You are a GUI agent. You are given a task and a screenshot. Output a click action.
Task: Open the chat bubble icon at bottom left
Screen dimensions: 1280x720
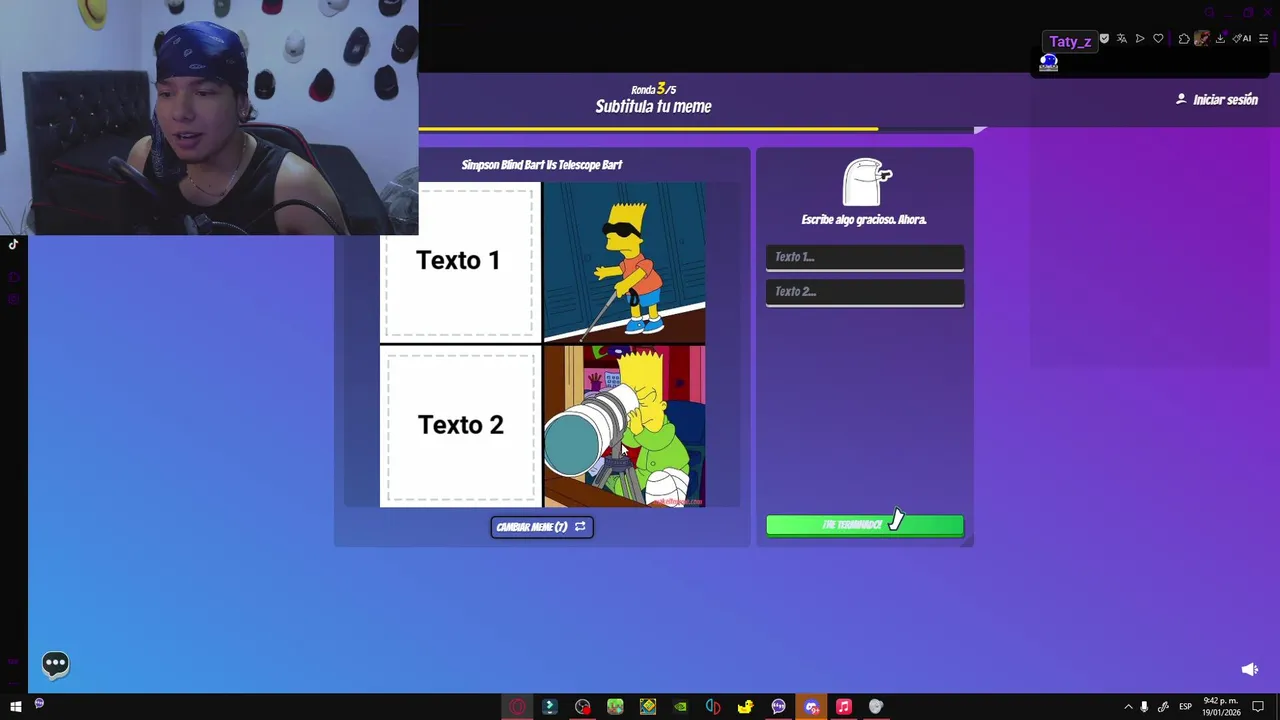(x=55, y=664)
